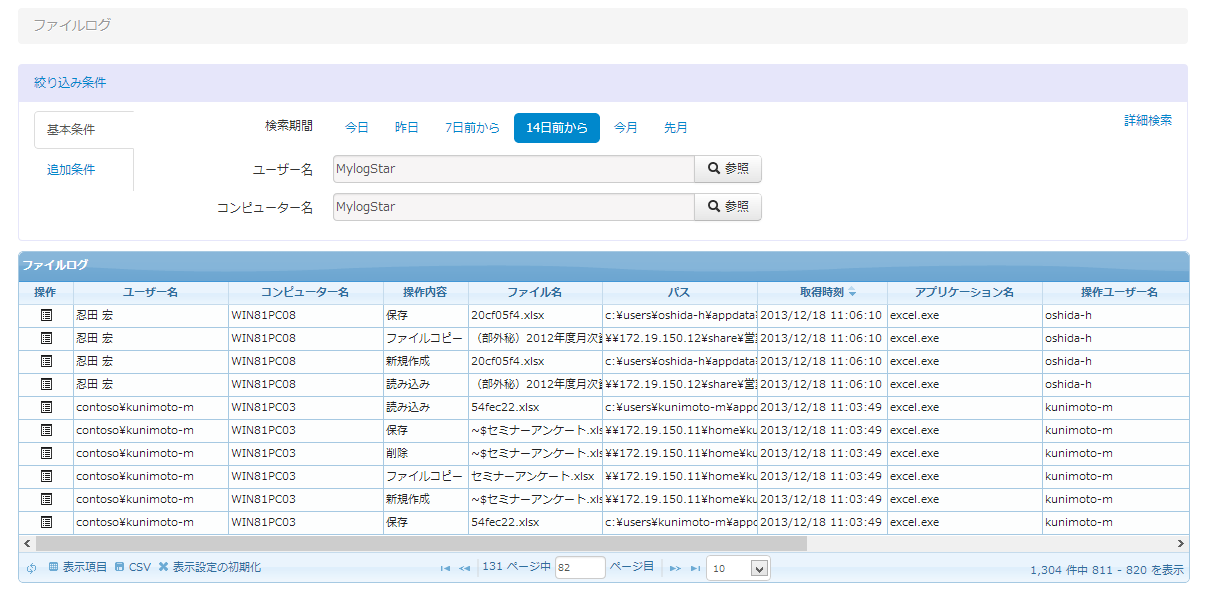Select the 14日前から search period
The width and height of the screenshot is (1206, 590).
click(x=557, y=128)
